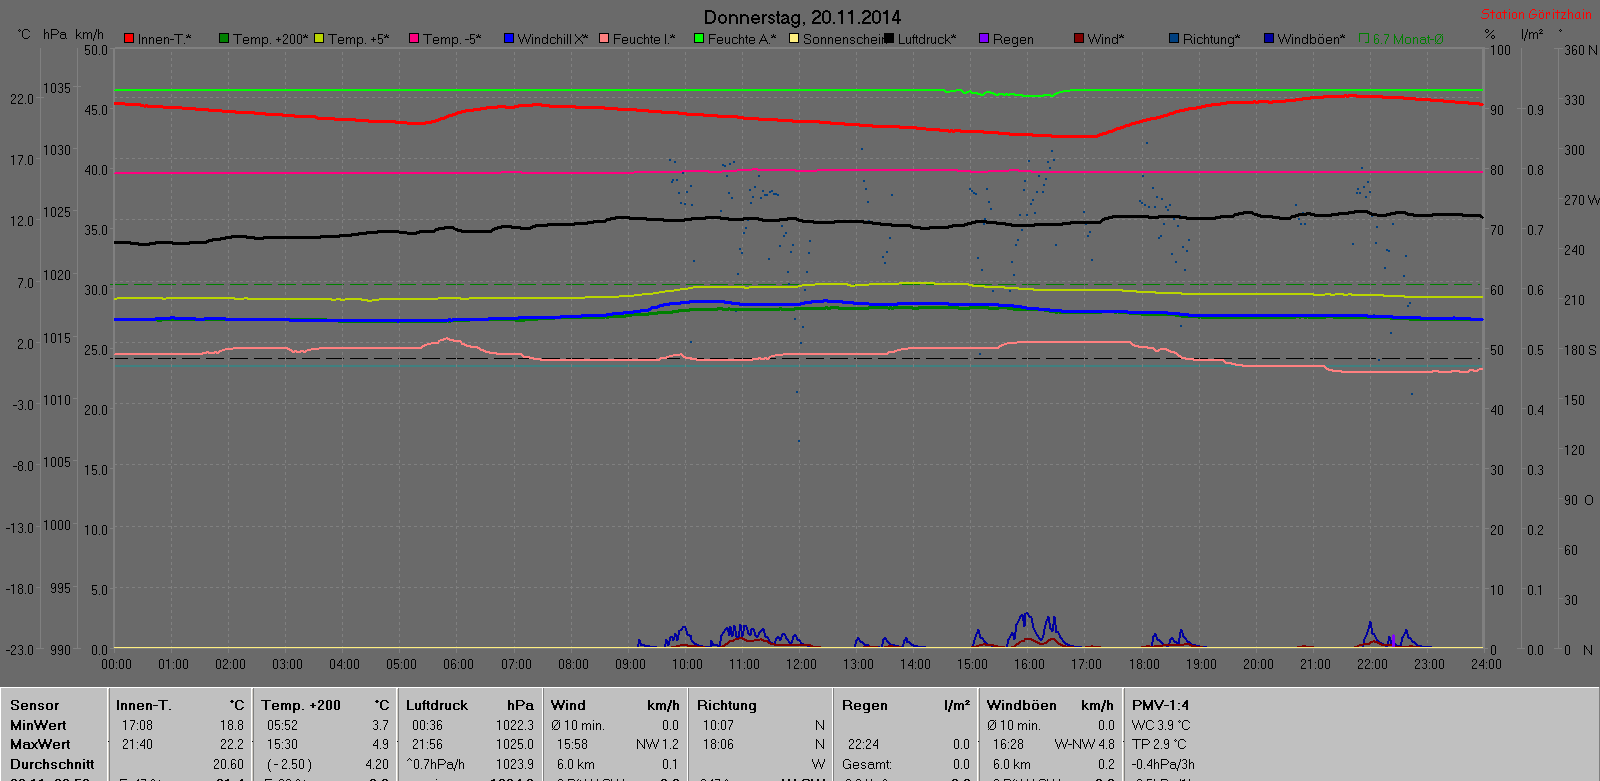
Task: Select the Luftdruck column header in table
Action: point(437,705)
